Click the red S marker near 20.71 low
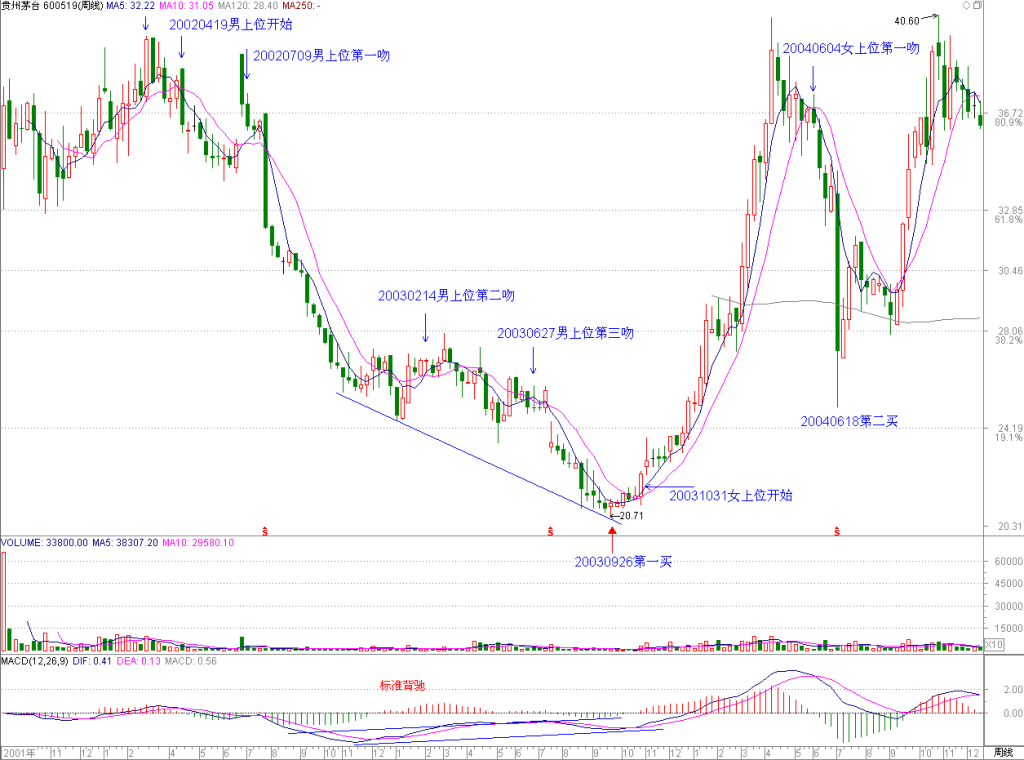This screenshot has width=1024, height=760. click(x=551, y=531)
